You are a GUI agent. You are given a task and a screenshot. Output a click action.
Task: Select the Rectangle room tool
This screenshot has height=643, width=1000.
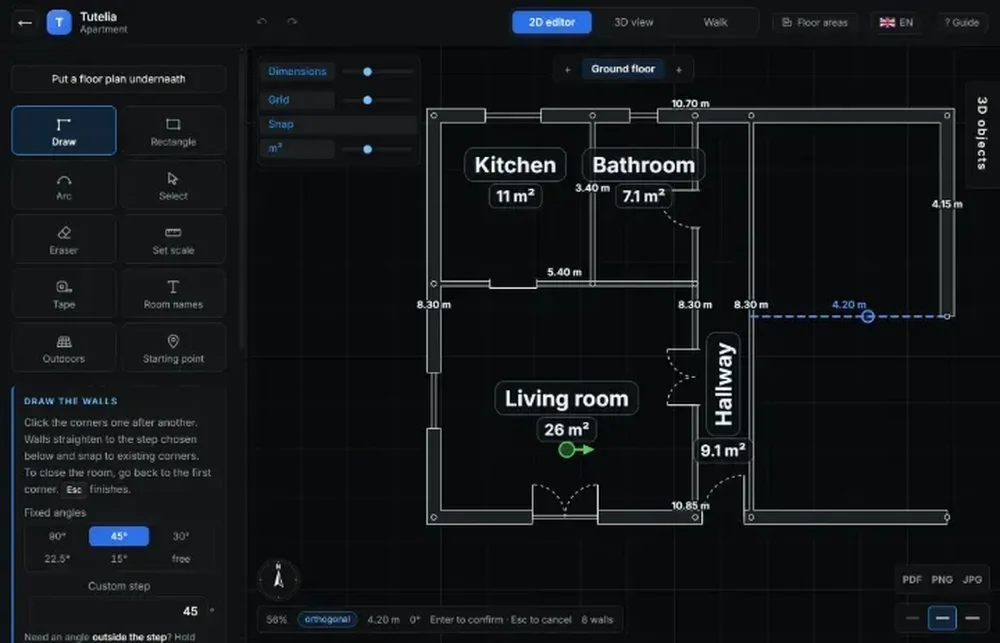(173, 131)
